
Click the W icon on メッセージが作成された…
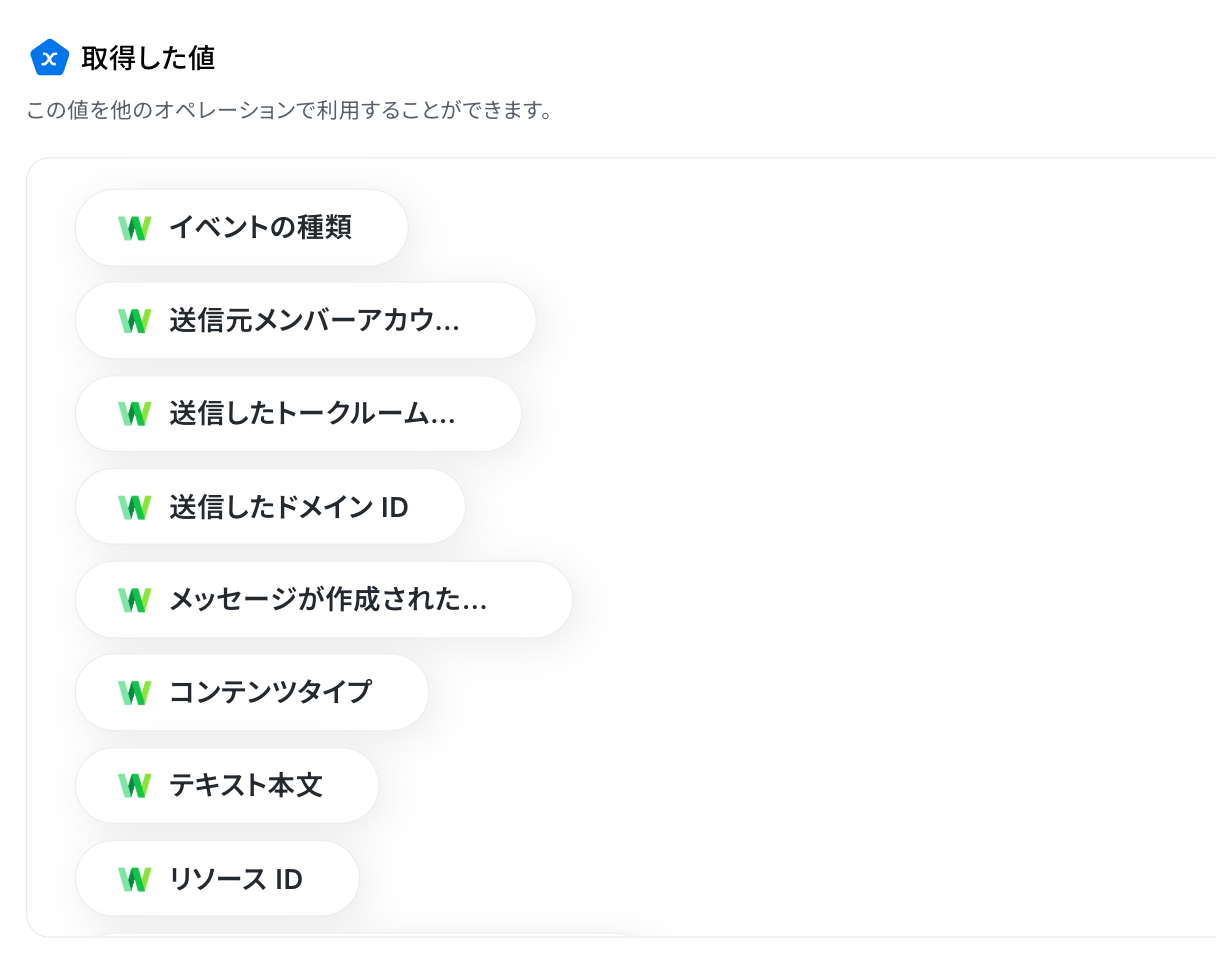(134, 600)
